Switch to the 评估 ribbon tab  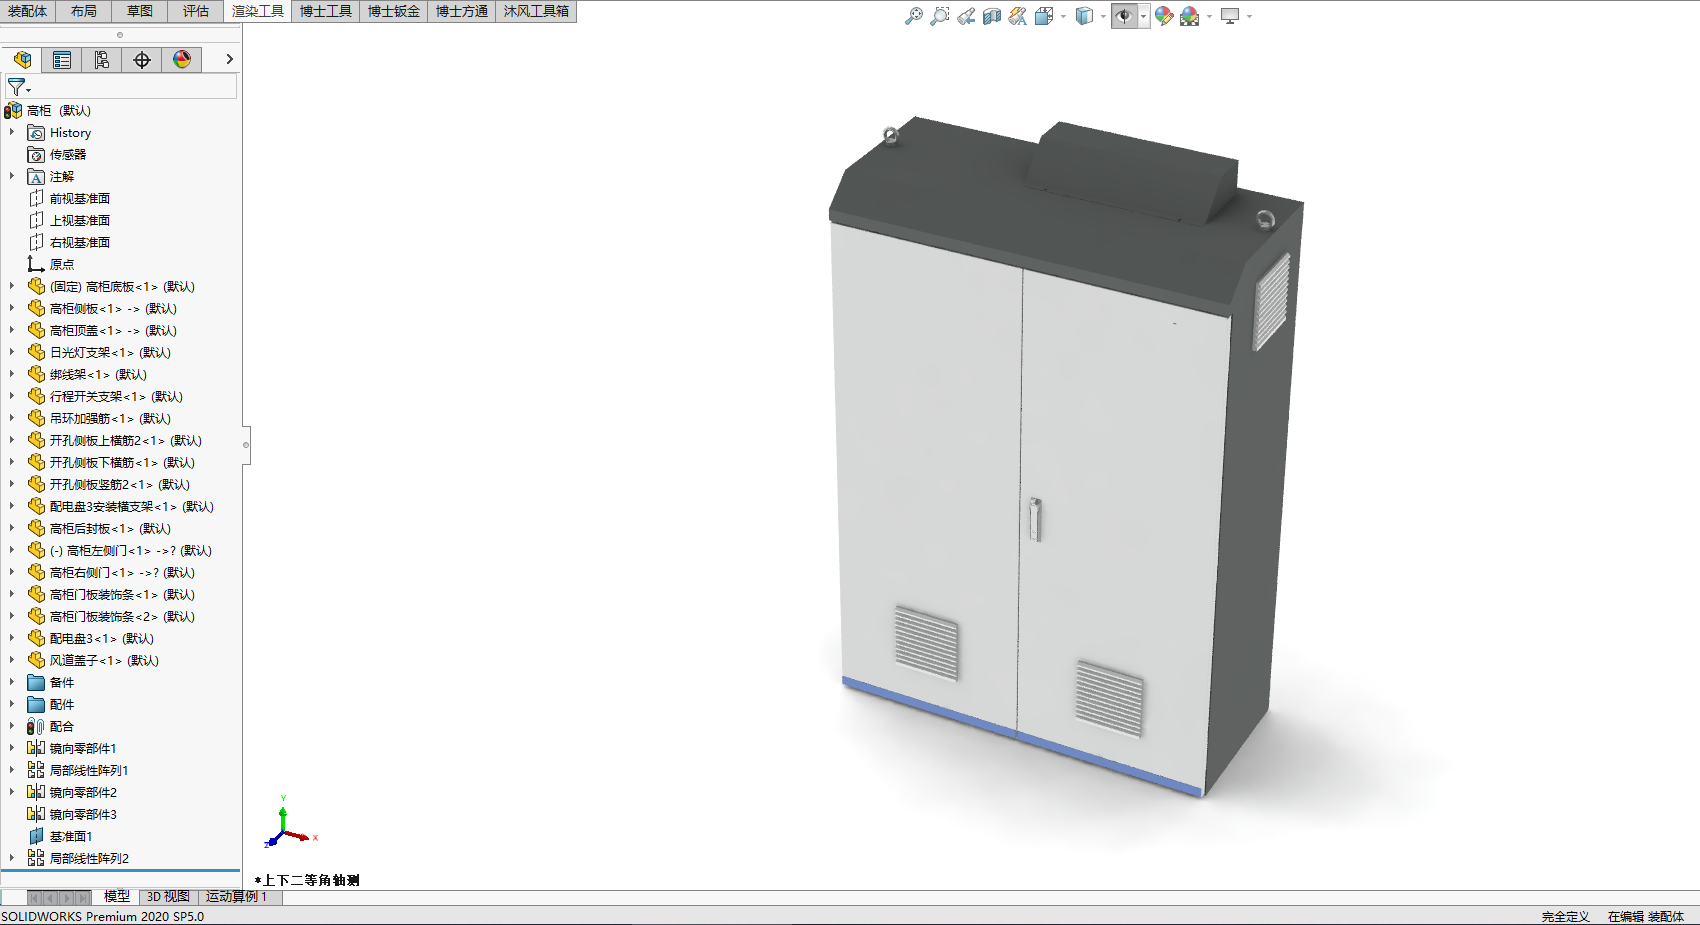pos(196,11)
